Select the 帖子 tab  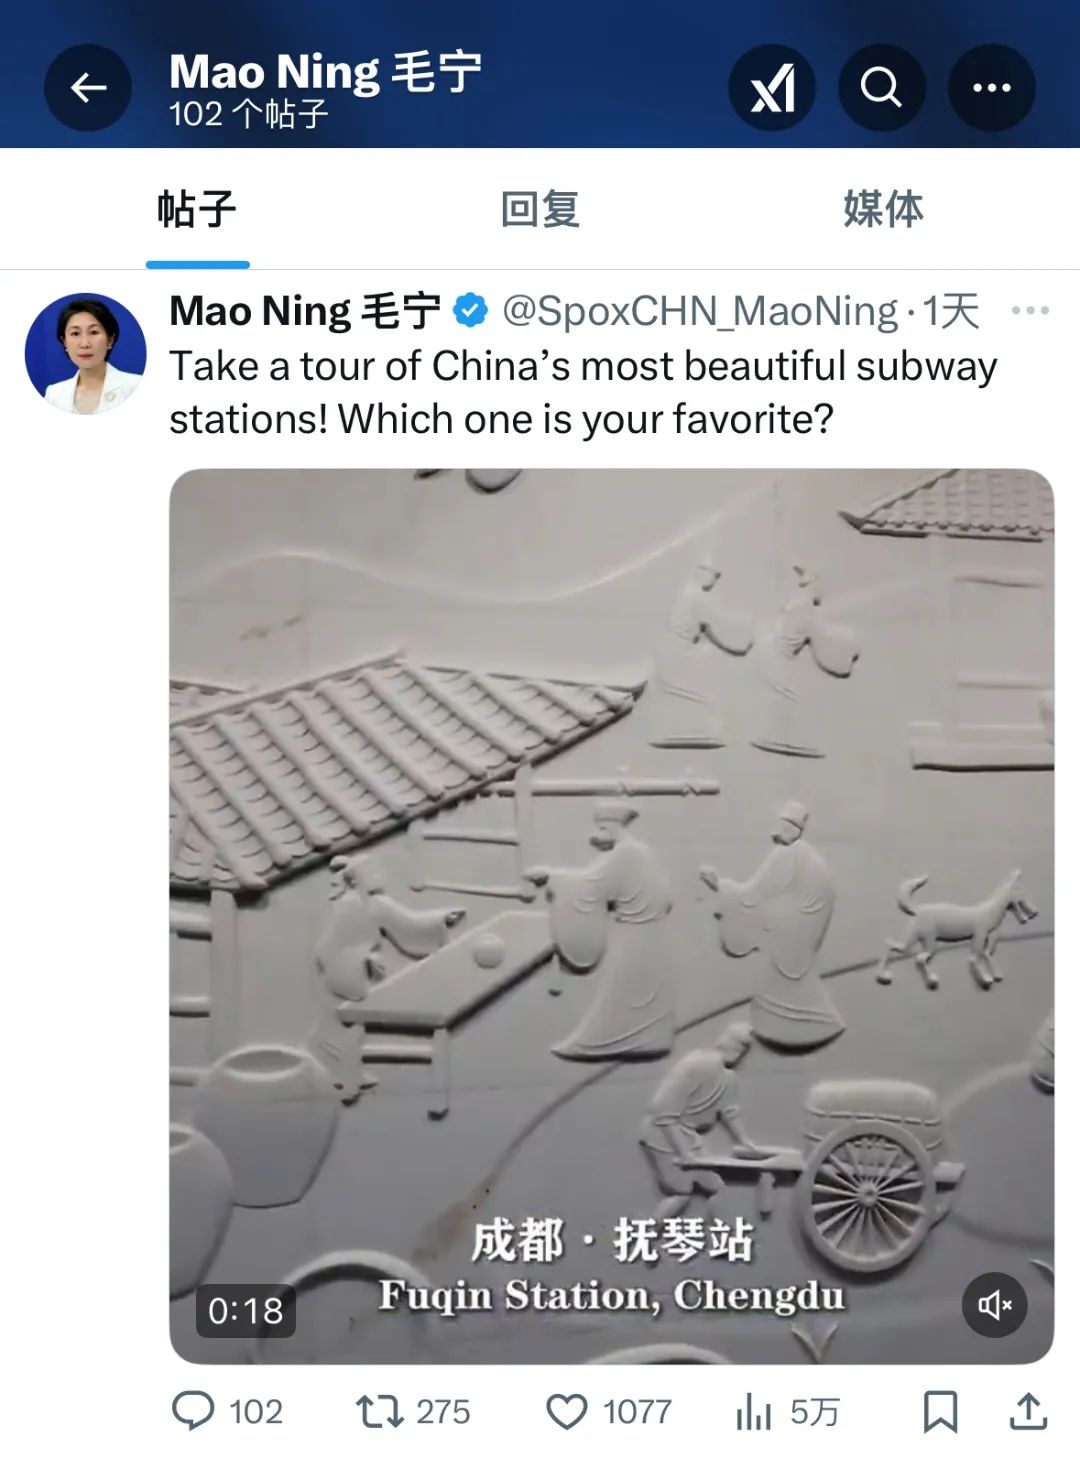pos(197,210)
